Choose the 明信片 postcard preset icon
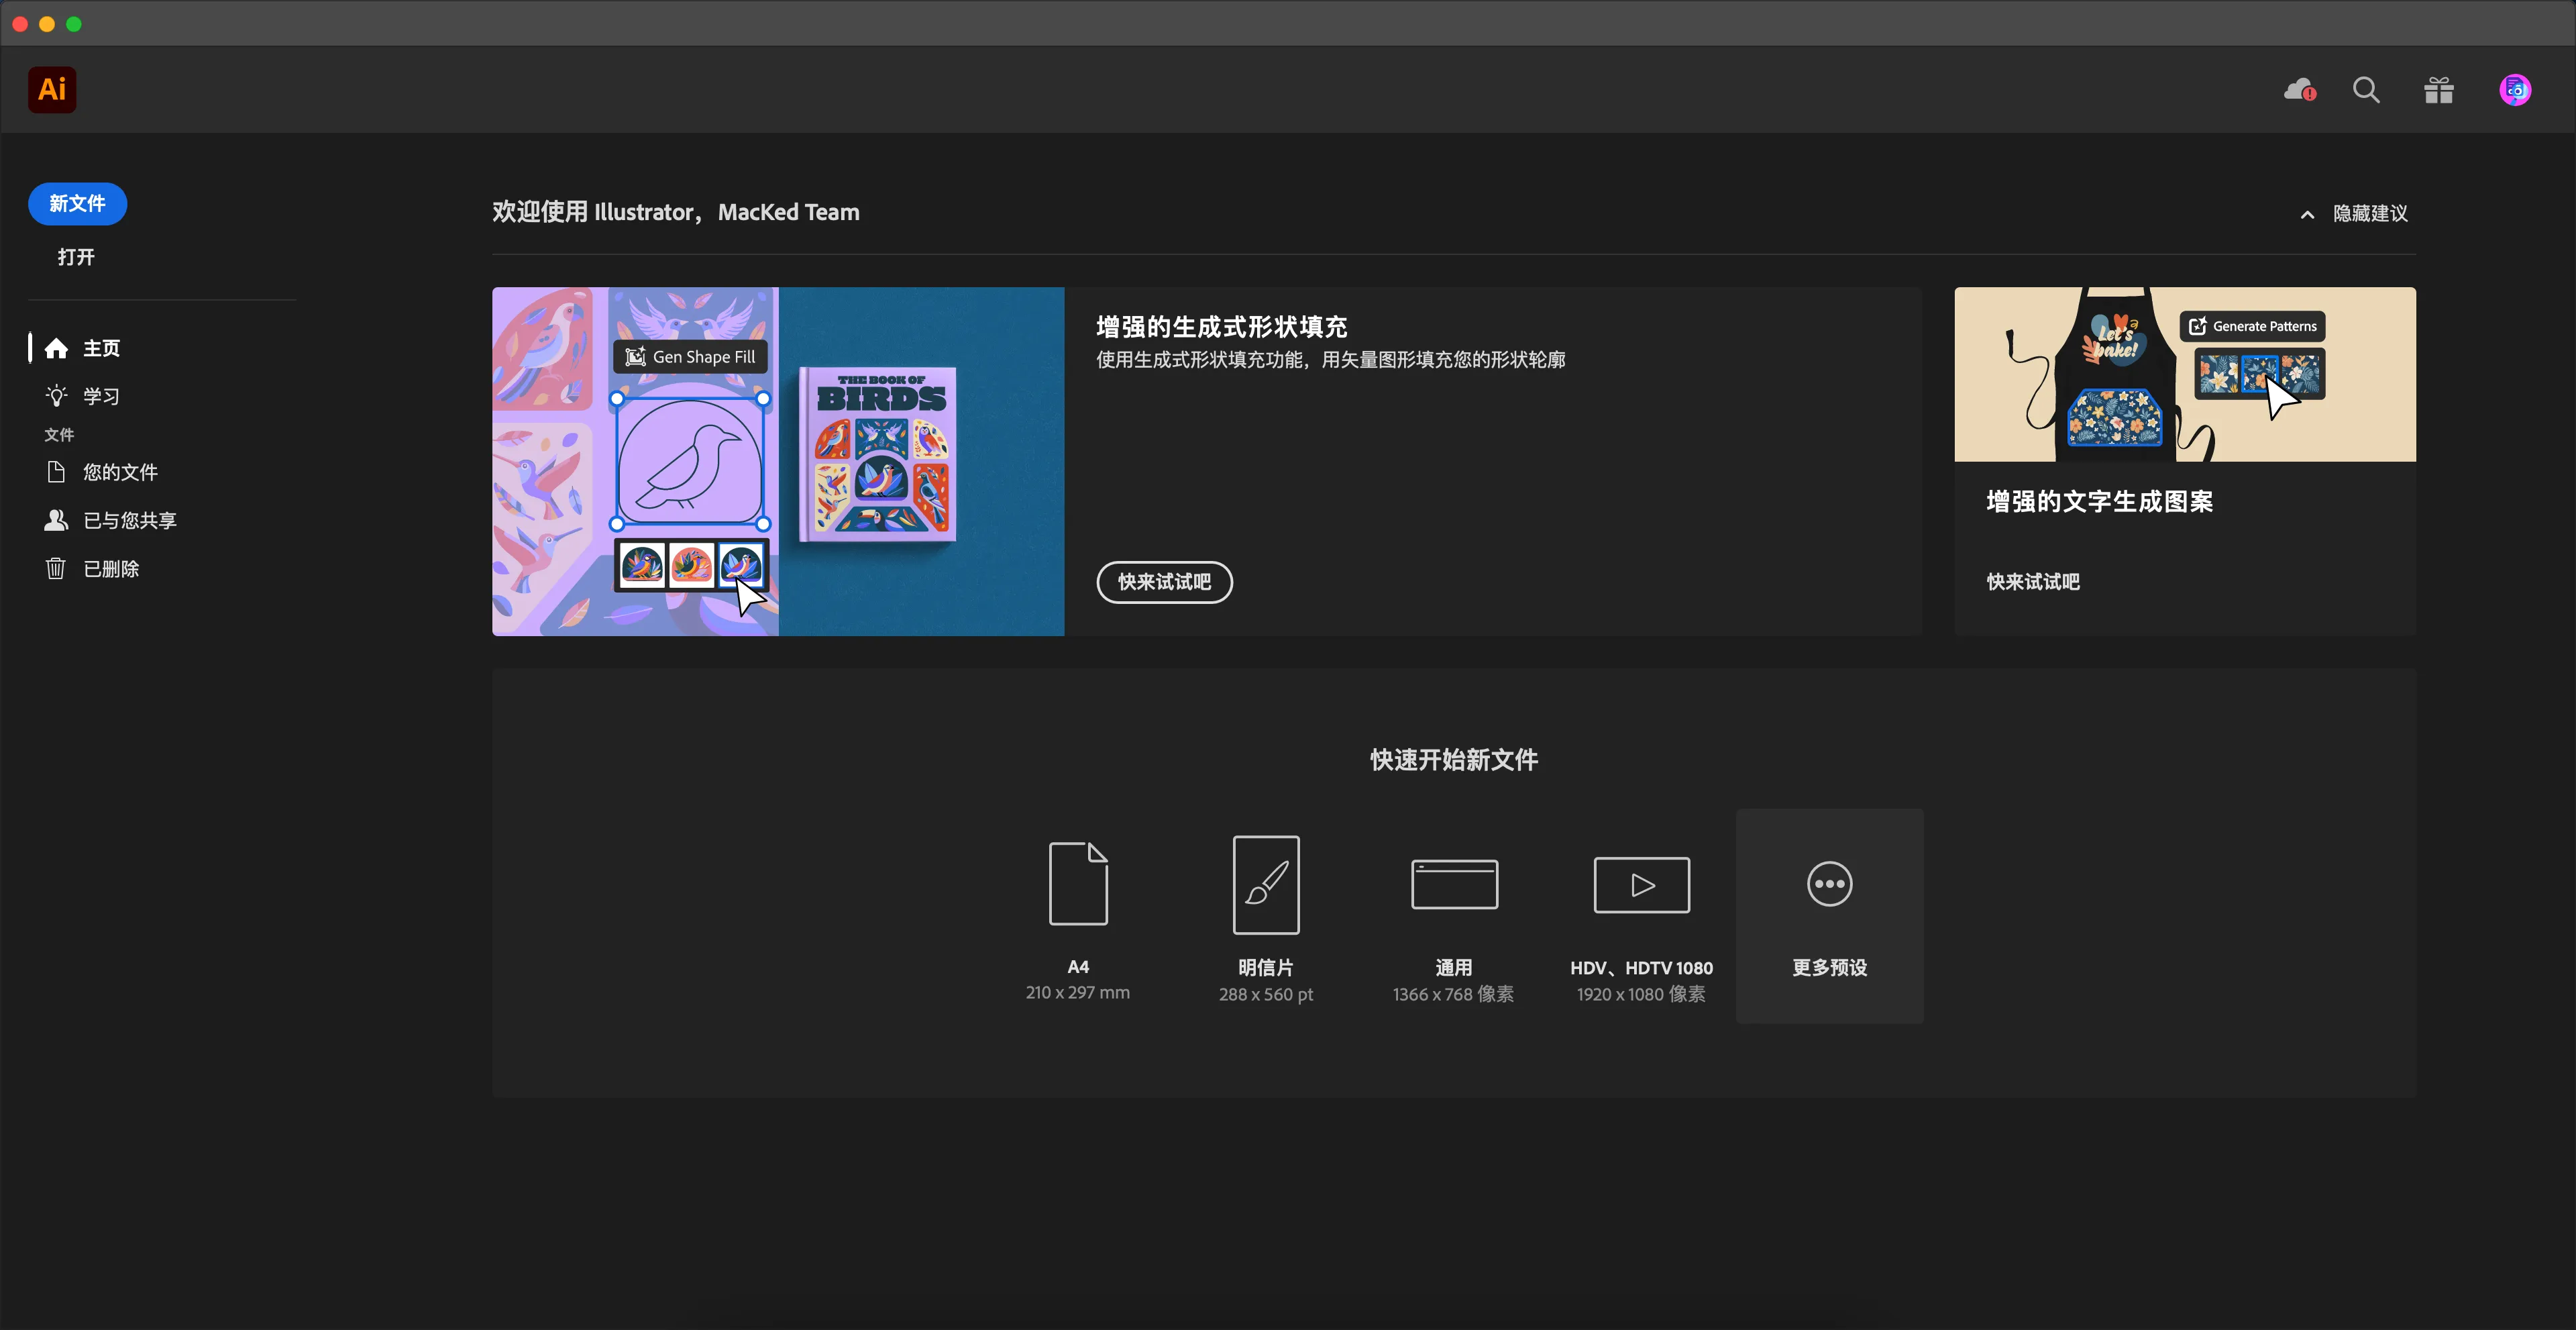2576x1330 pixels. (1266, 884)
